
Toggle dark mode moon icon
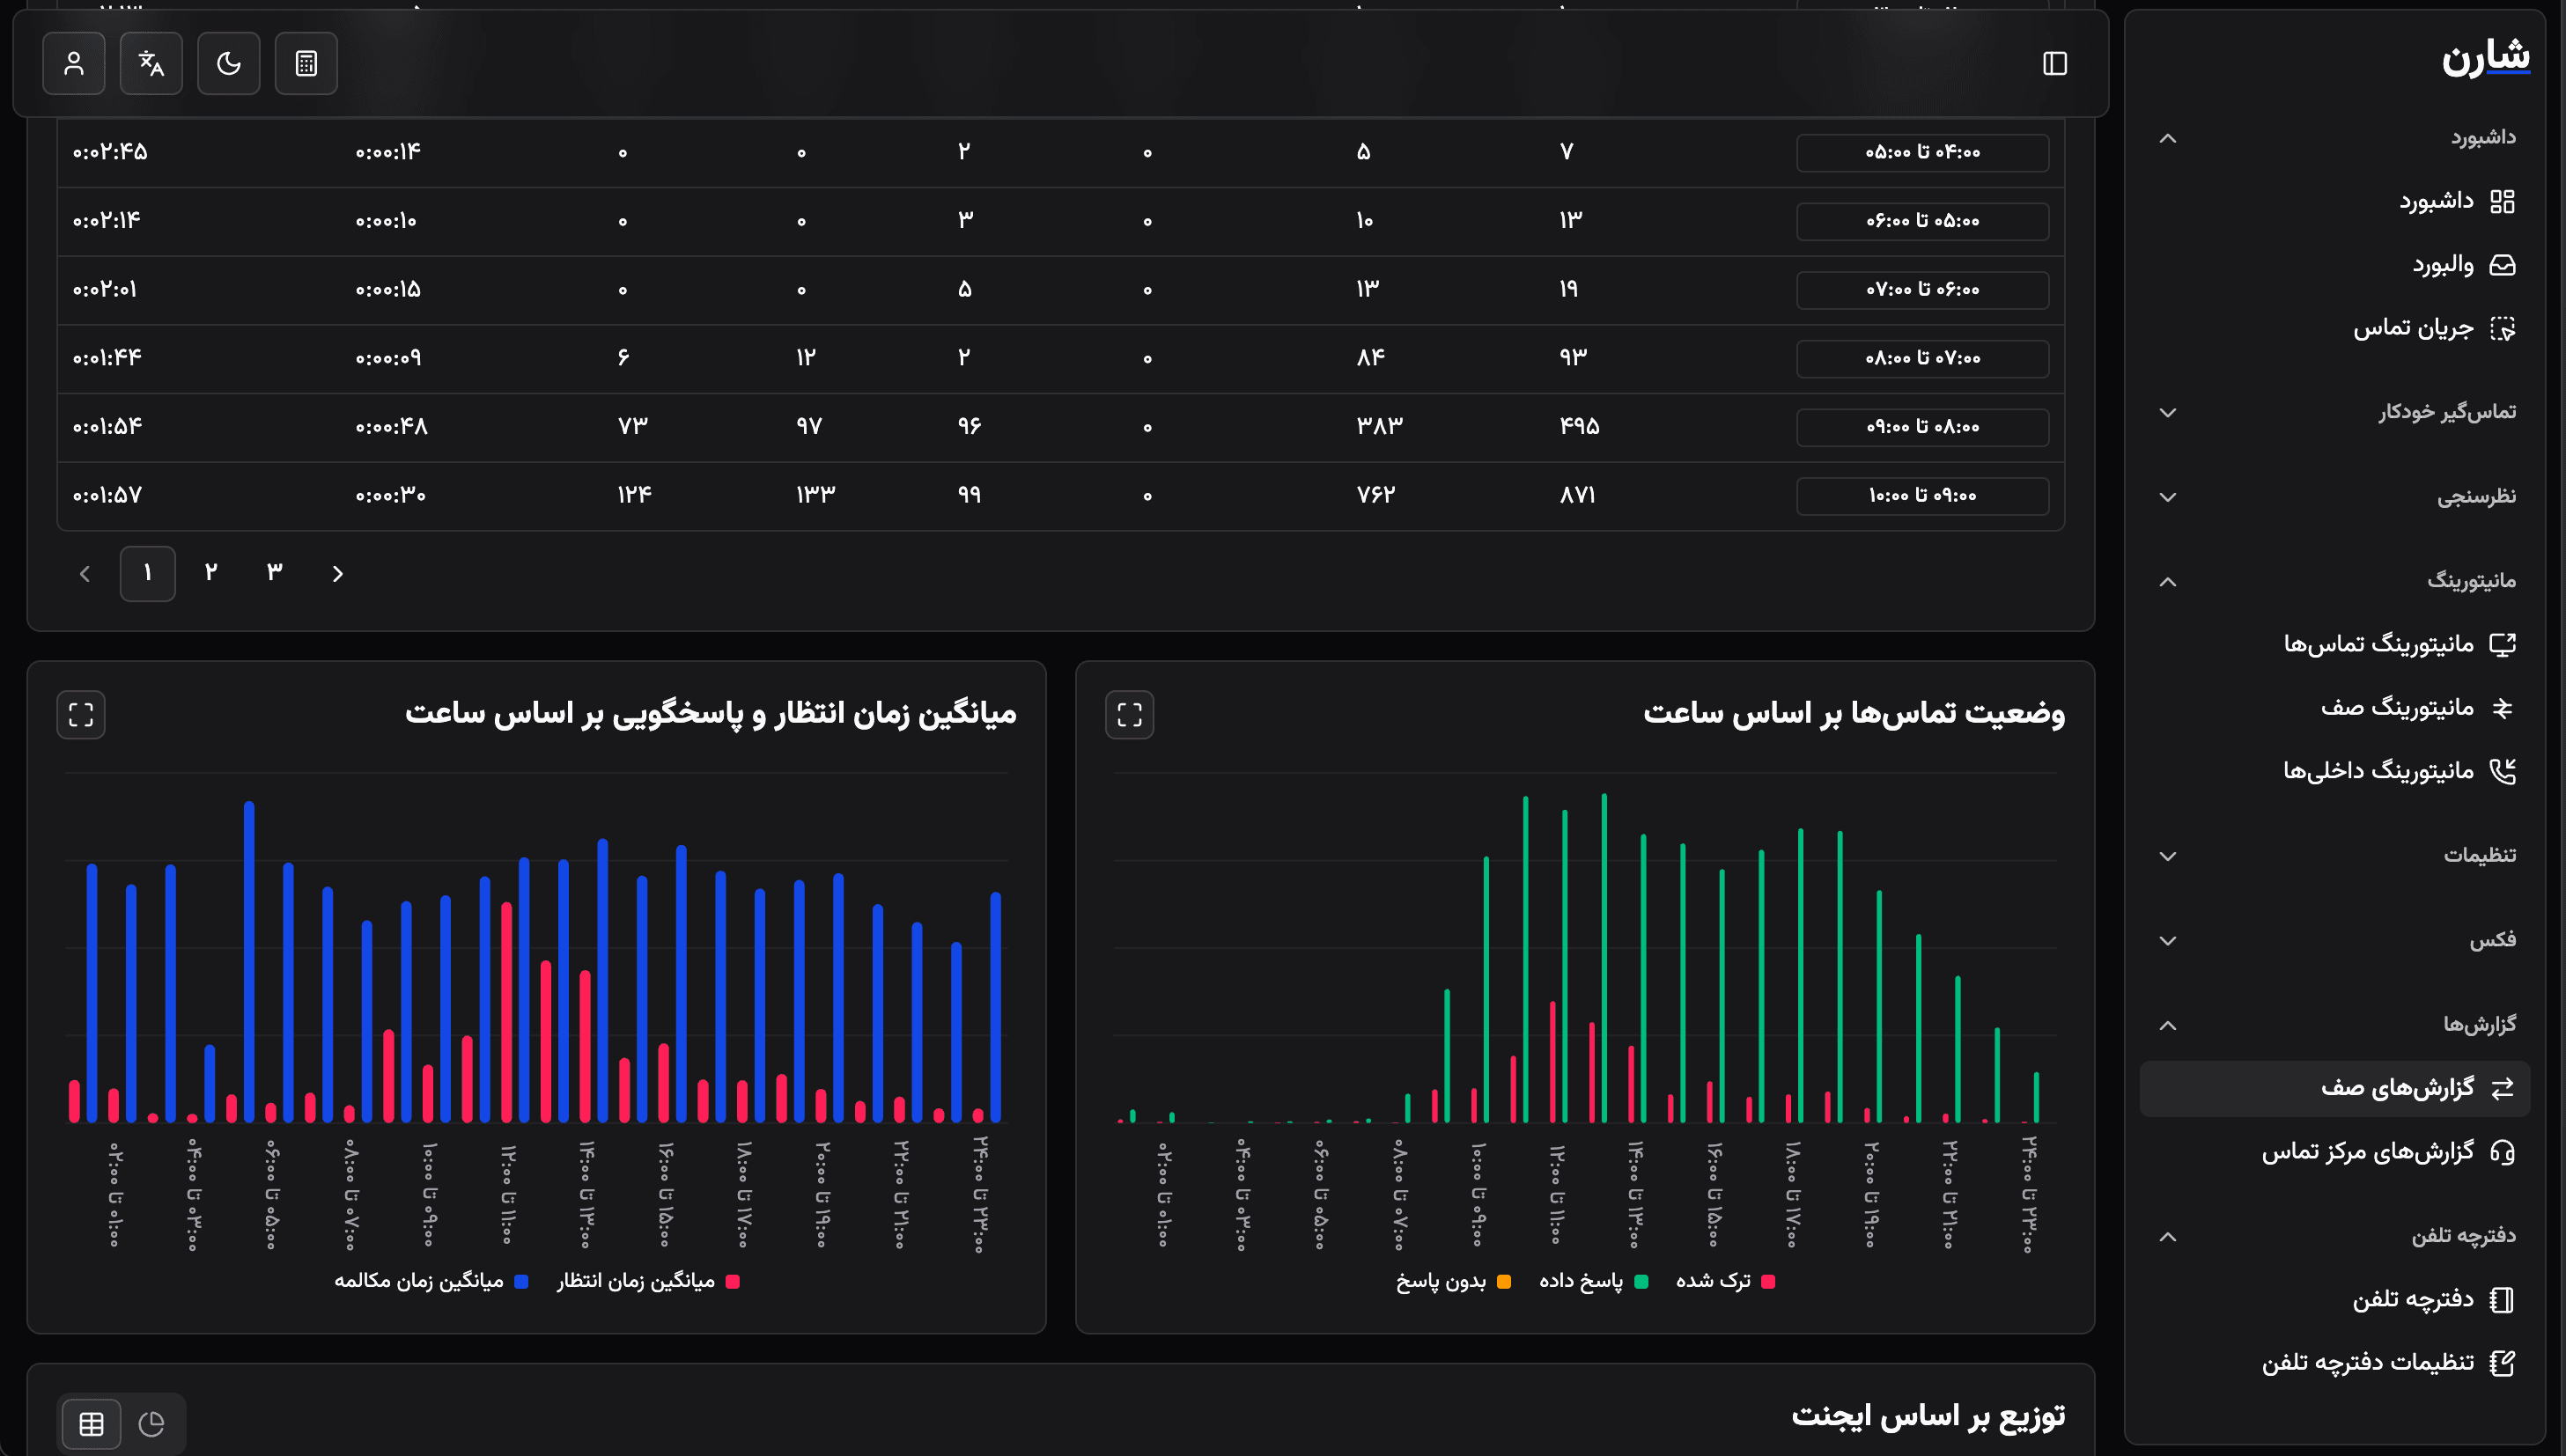pyautogui.click(x=229, y=64)
